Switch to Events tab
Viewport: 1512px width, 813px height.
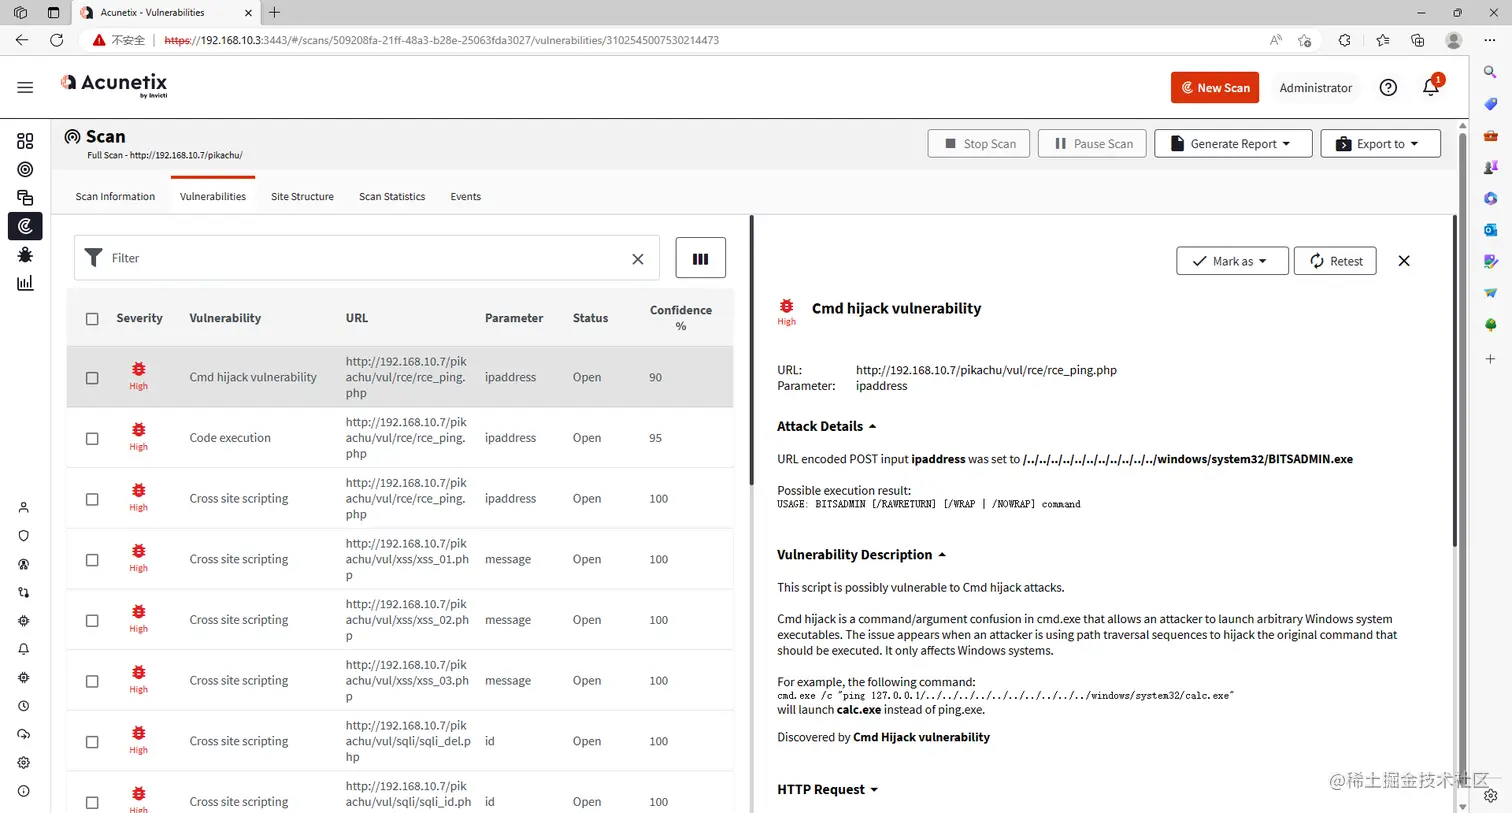coord(465,197)
